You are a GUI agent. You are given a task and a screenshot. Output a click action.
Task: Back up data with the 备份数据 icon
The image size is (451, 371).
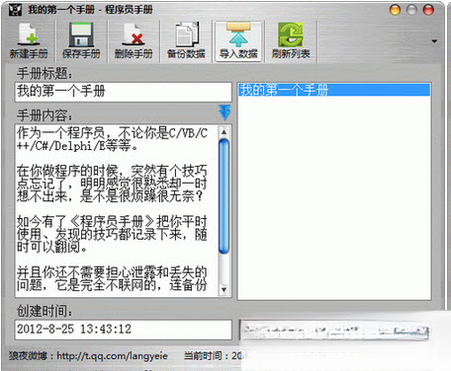(186, 41)
